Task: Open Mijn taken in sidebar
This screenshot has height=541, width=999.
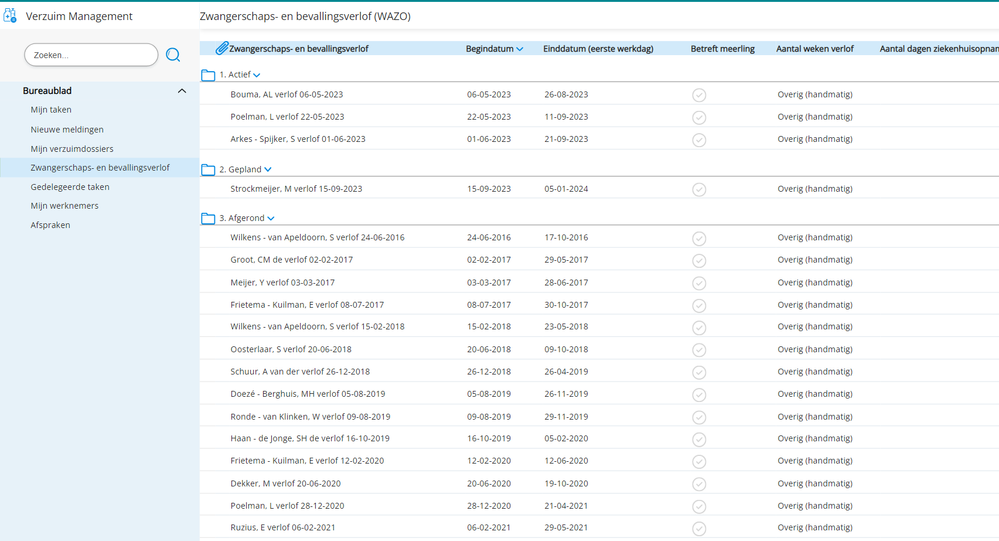Action: 51,110
